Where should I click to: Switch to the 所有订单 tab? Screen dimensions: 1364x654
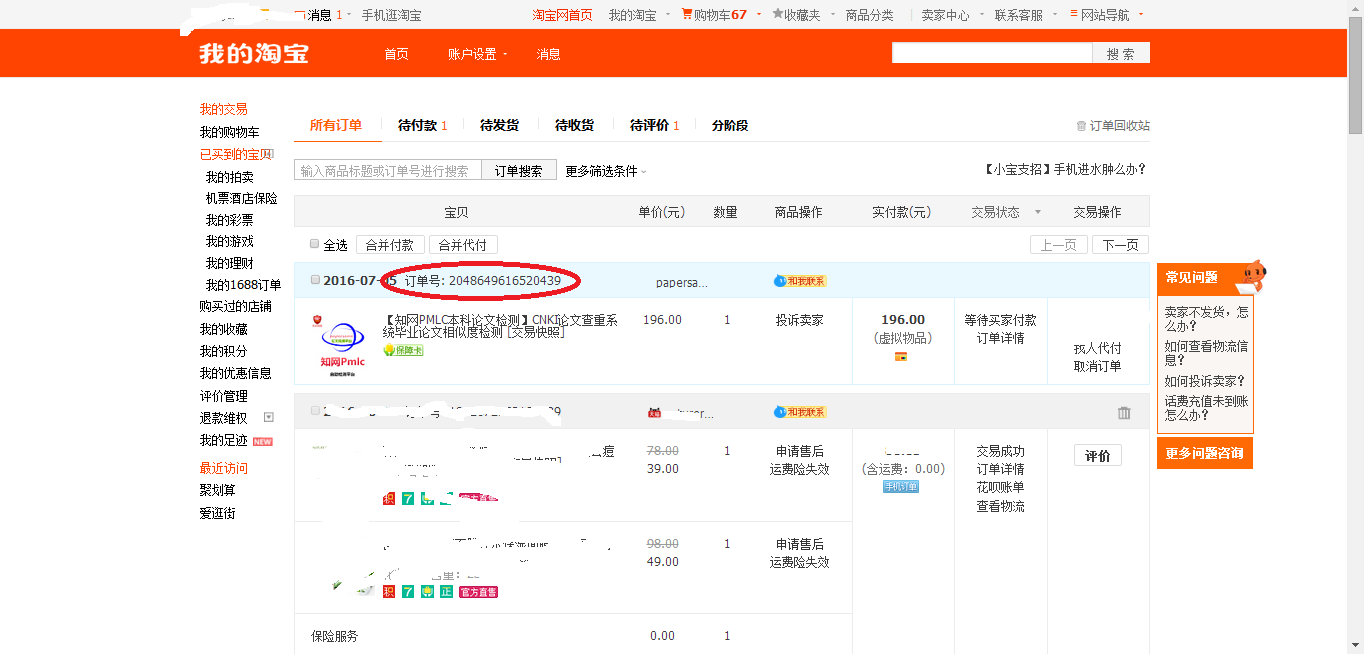click(336, 125)
